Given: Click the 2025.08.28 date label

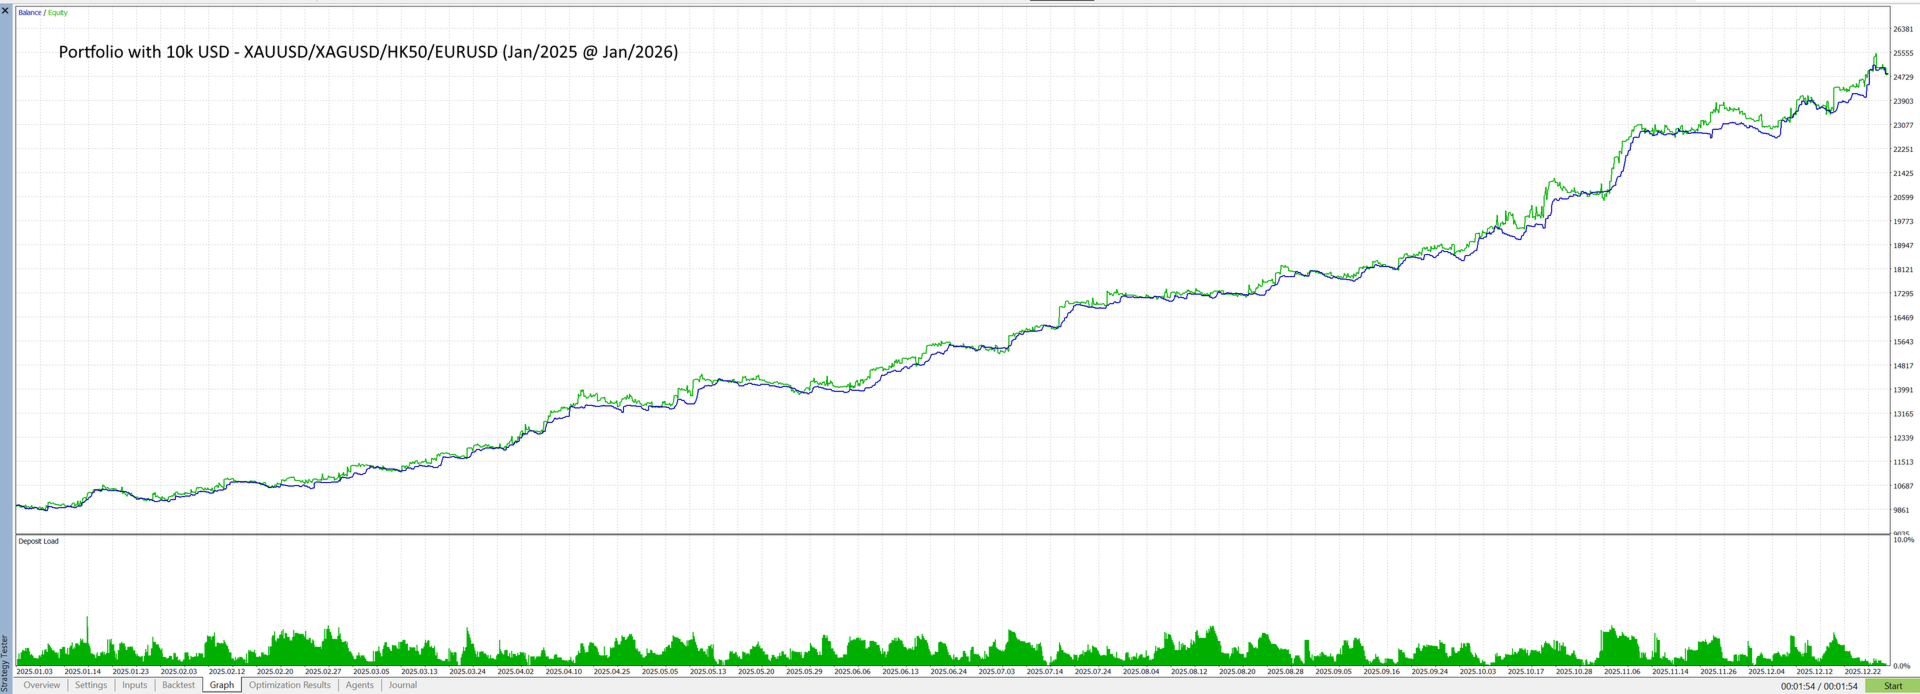Looking at the screenshot, I should point(1286,672).
